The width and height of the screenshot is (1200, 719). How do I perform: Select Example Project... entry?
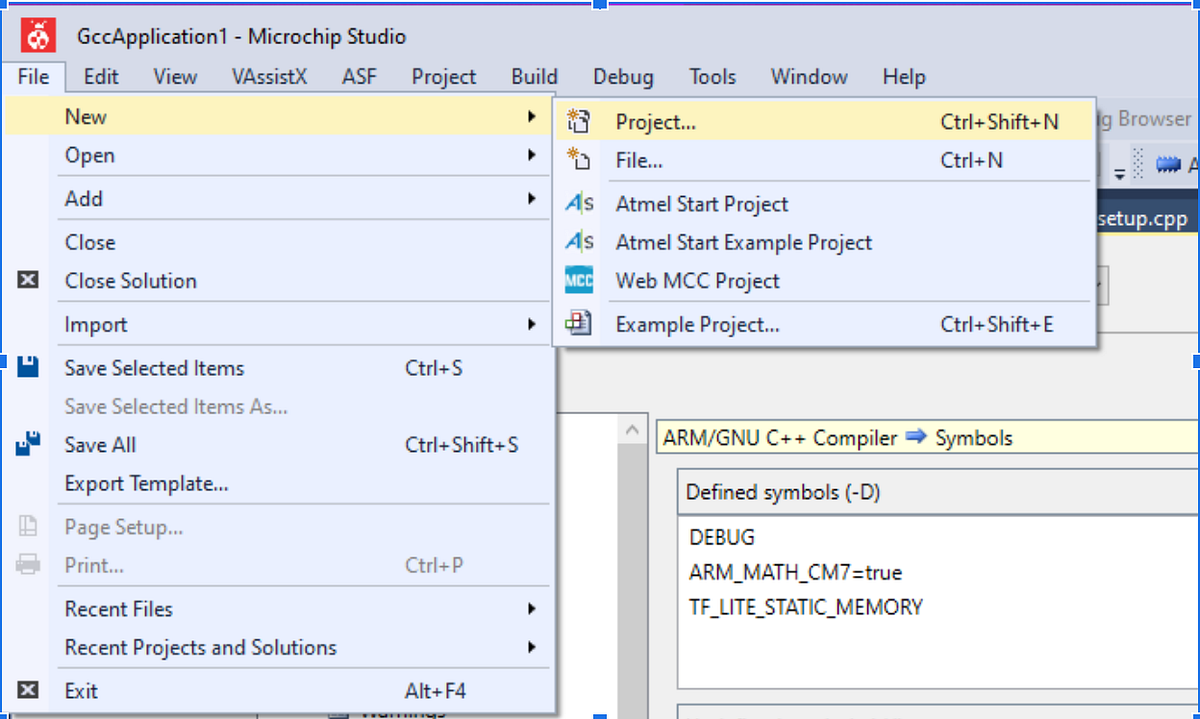(x=825, y=324)
